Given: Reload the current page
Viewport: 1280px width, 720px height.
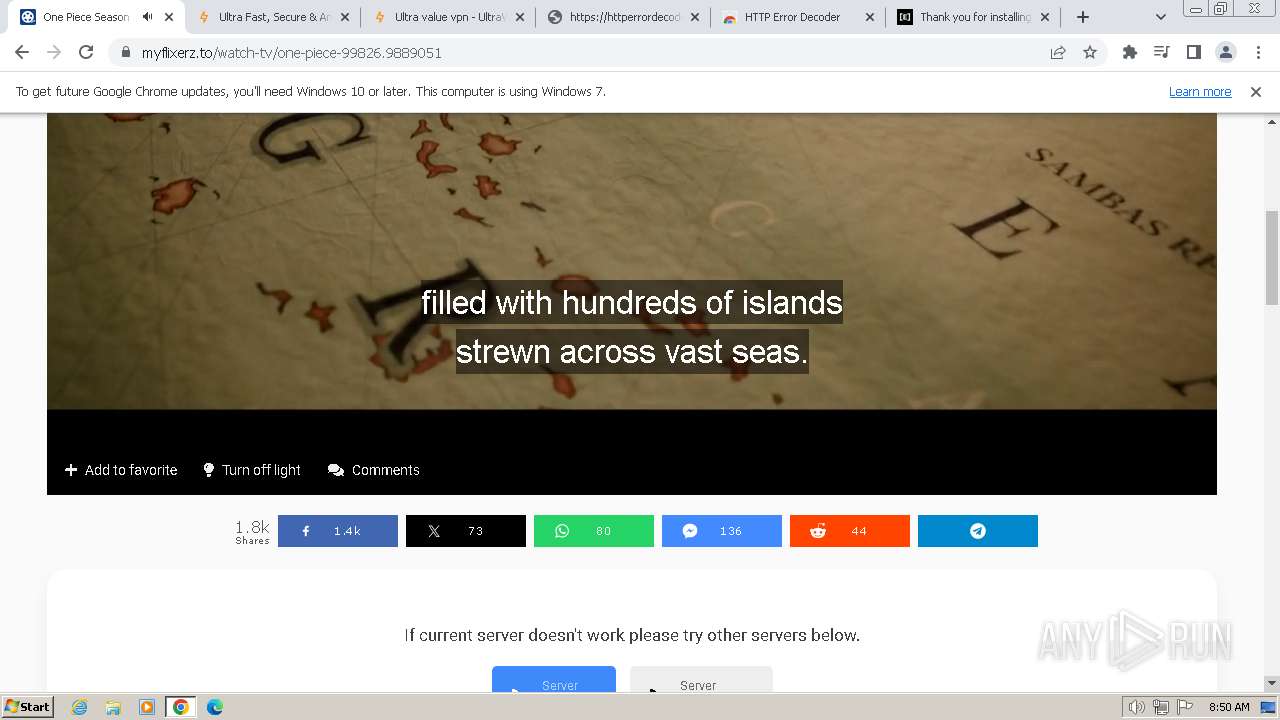Looking at the screenshot, I should pos(86,53).
